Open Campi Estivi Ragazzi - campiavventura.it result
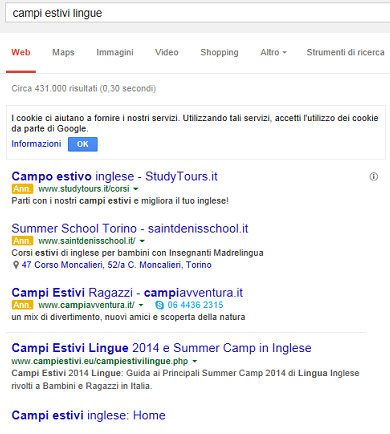Image resolution: width=390 pixels, height=434 pixels. point(127,293)
